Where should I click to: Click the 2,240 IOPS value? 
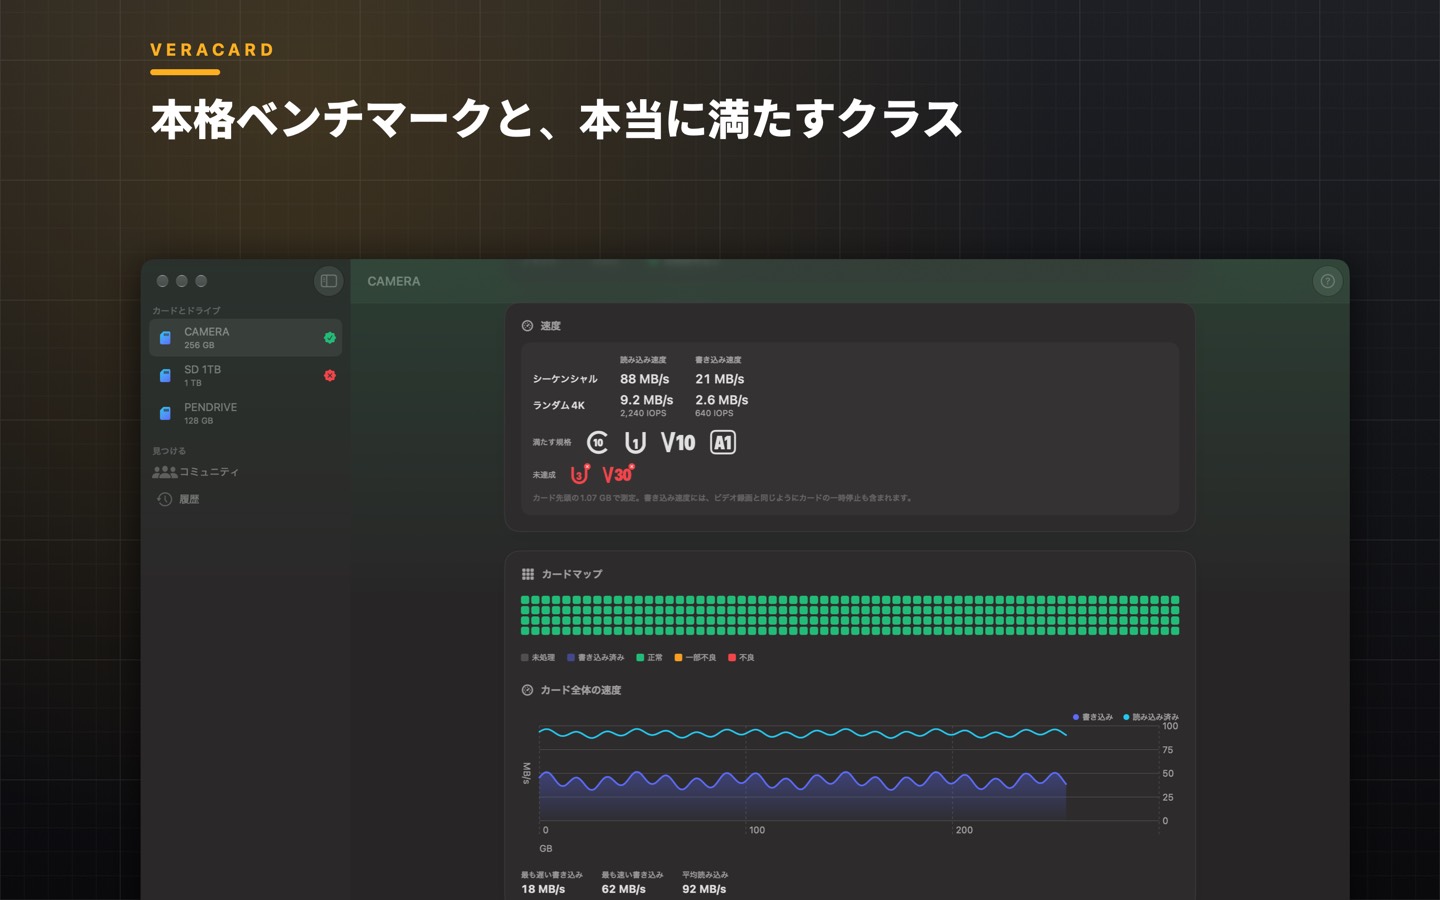coord(643,413)
